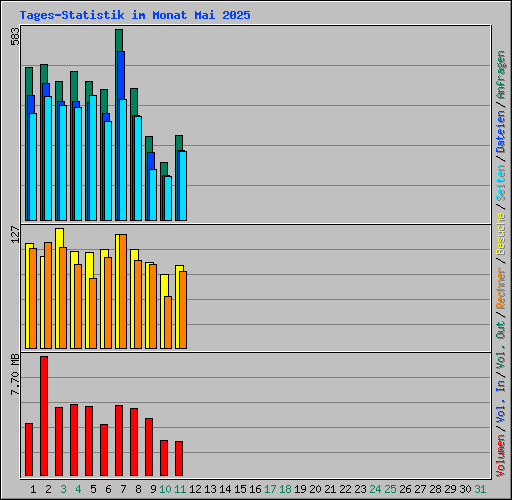Click the red Volumen bar for day 11
Screen dimensions: 512x500
point(179,458)
